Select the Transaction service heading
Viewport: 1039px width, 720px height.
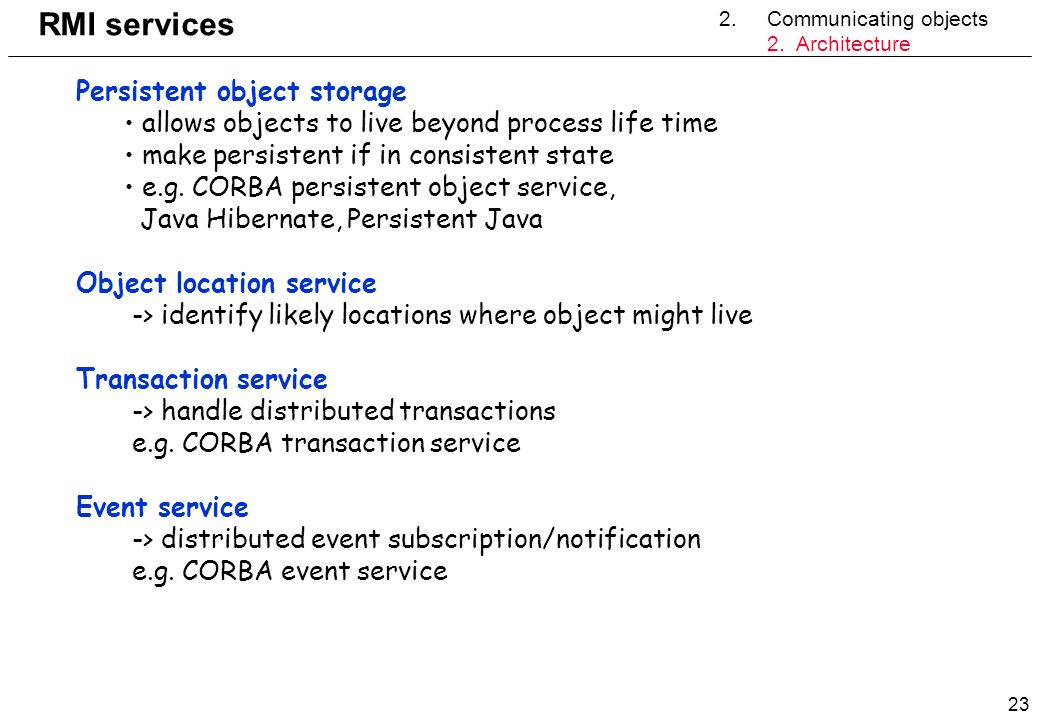pos(201,379)
